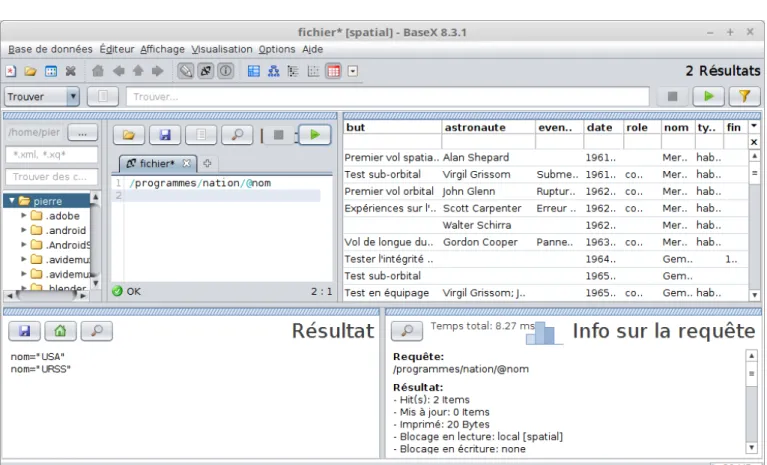Save the editor file with floppy icon

[x=165, y=135]
